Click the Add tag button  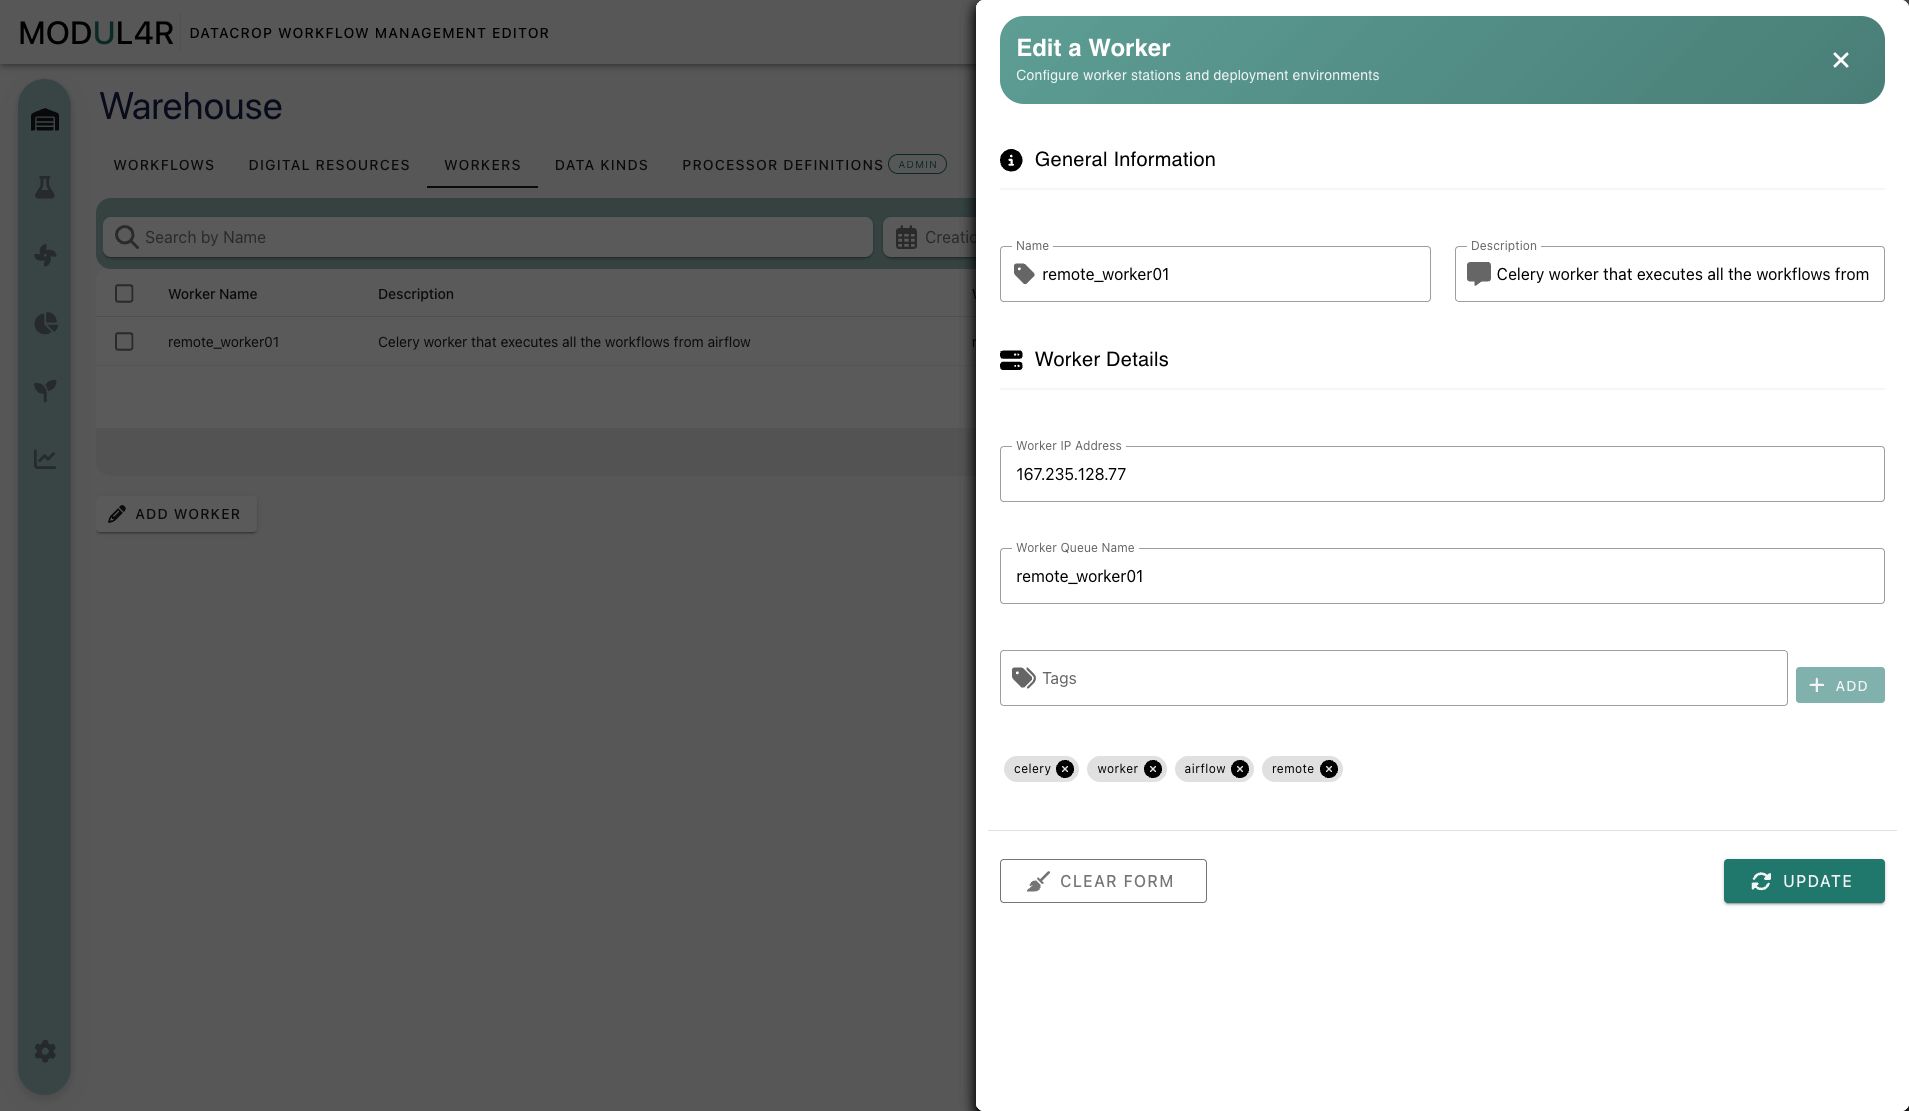point(1840,685)
